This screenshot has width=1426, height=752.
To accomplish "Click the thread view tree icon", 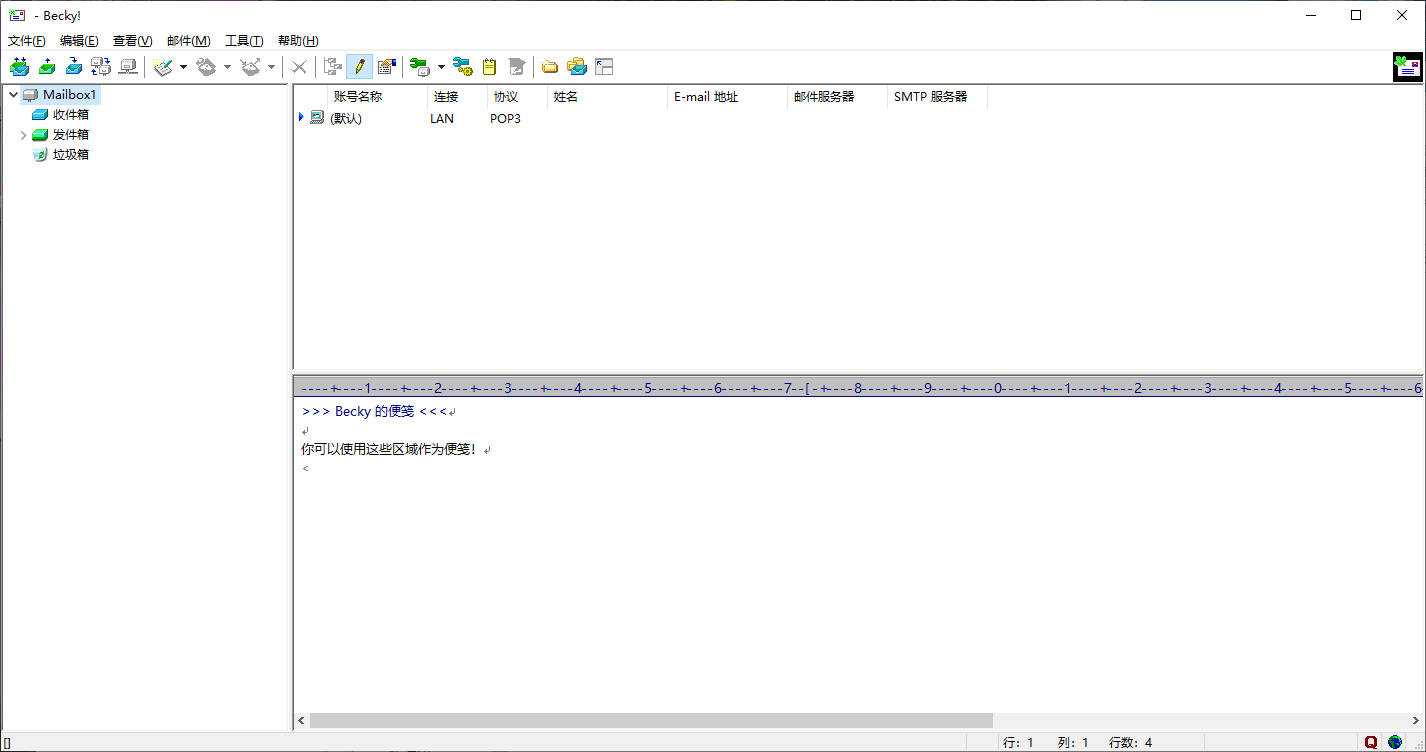I will click(x=333, y=67).
